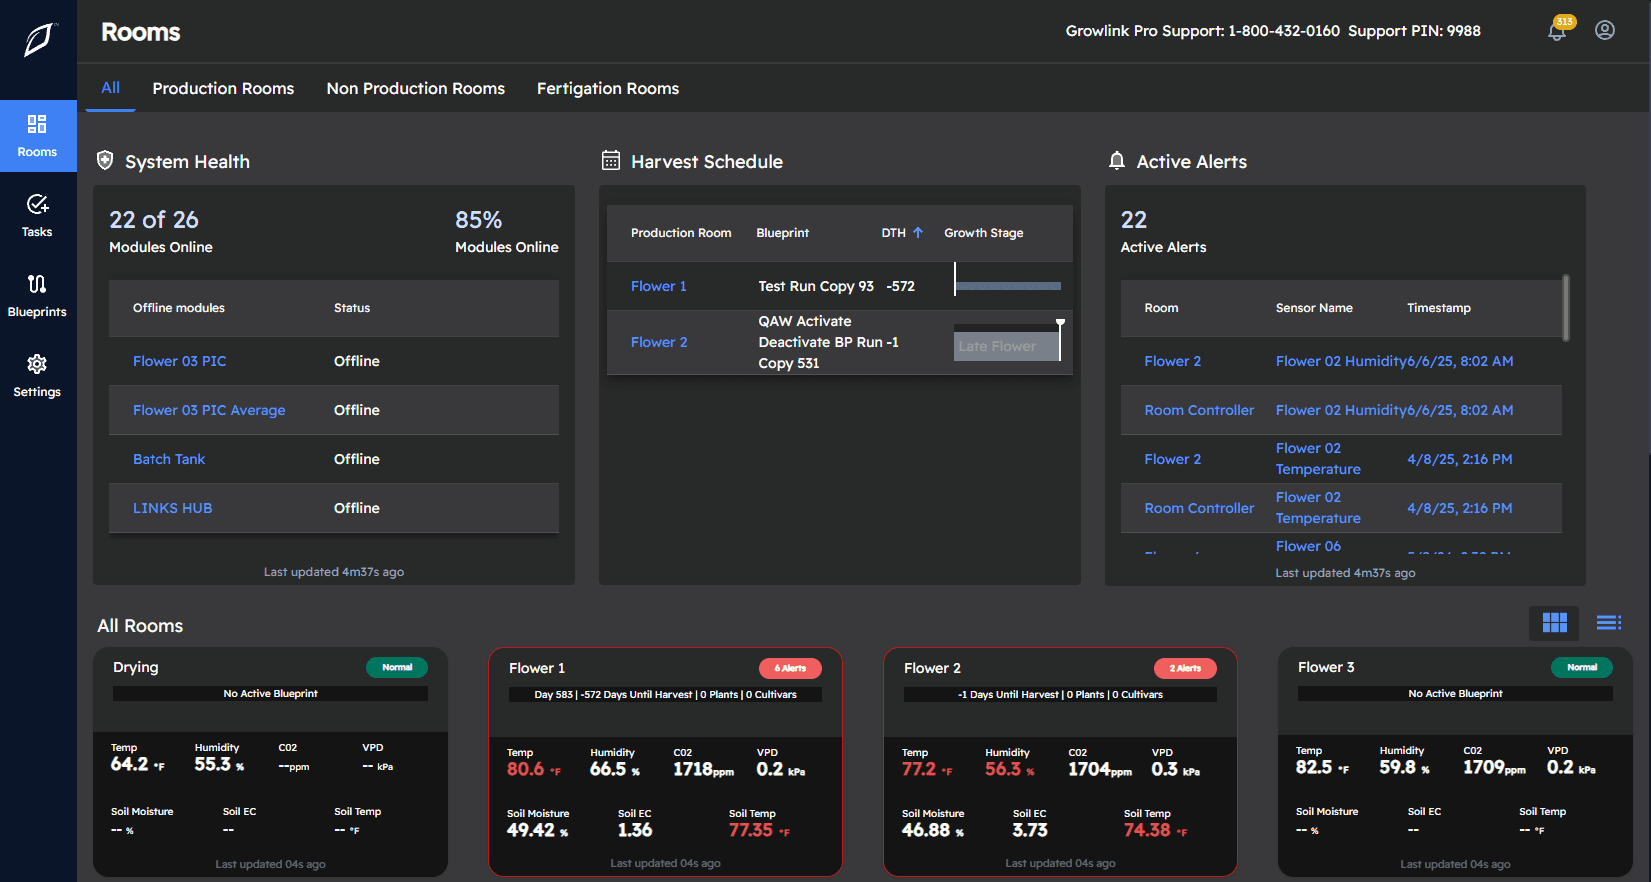The width and height of the screenshot is (1651, 882).
Task: Click the Harvest Schedule calendar icon
Action: pyautogui.click(x=611, y=160)
